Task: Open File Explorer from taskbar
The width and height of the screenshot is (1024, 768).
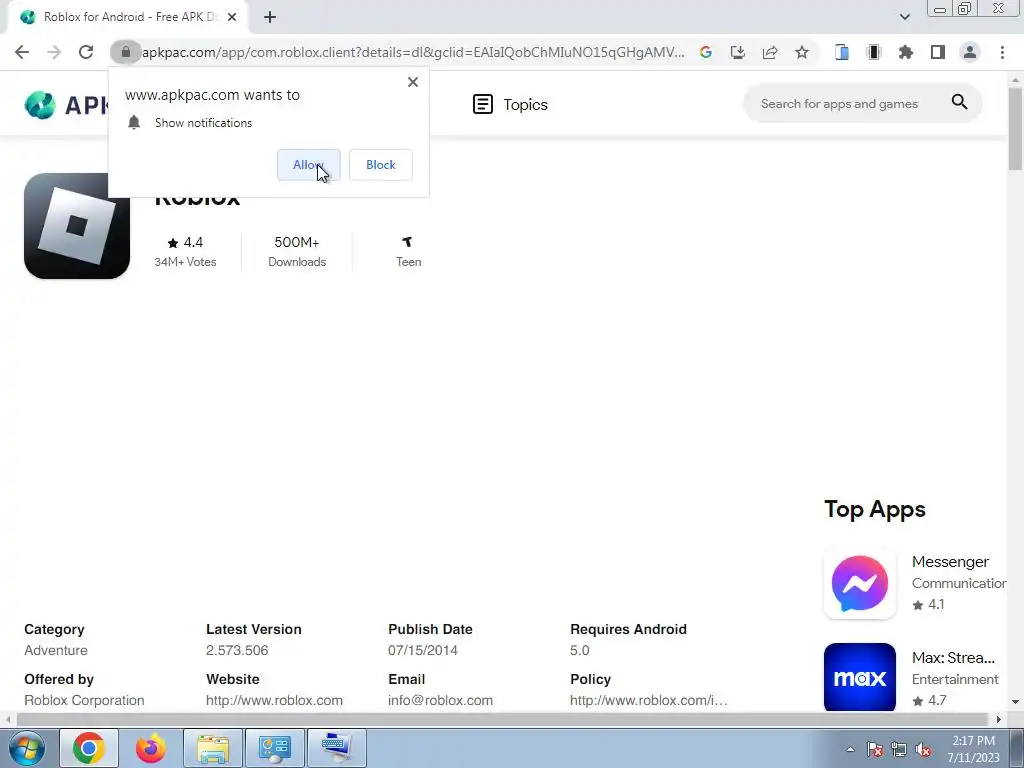Action: [213, 748]
